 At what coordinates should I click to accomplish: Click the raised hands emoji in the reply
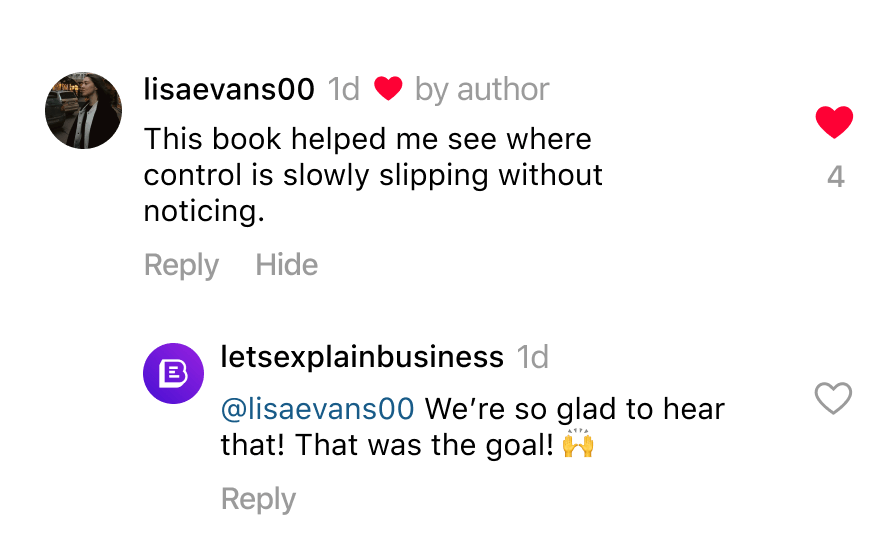click(578, 443)
